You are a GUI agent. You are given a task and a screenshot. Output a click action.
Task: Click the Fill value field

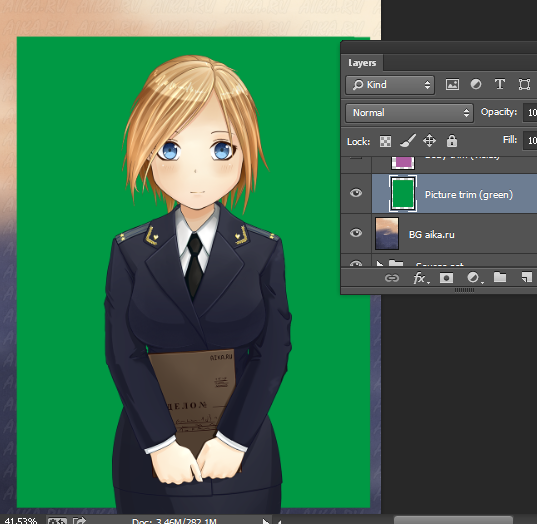tap(530, 140)
